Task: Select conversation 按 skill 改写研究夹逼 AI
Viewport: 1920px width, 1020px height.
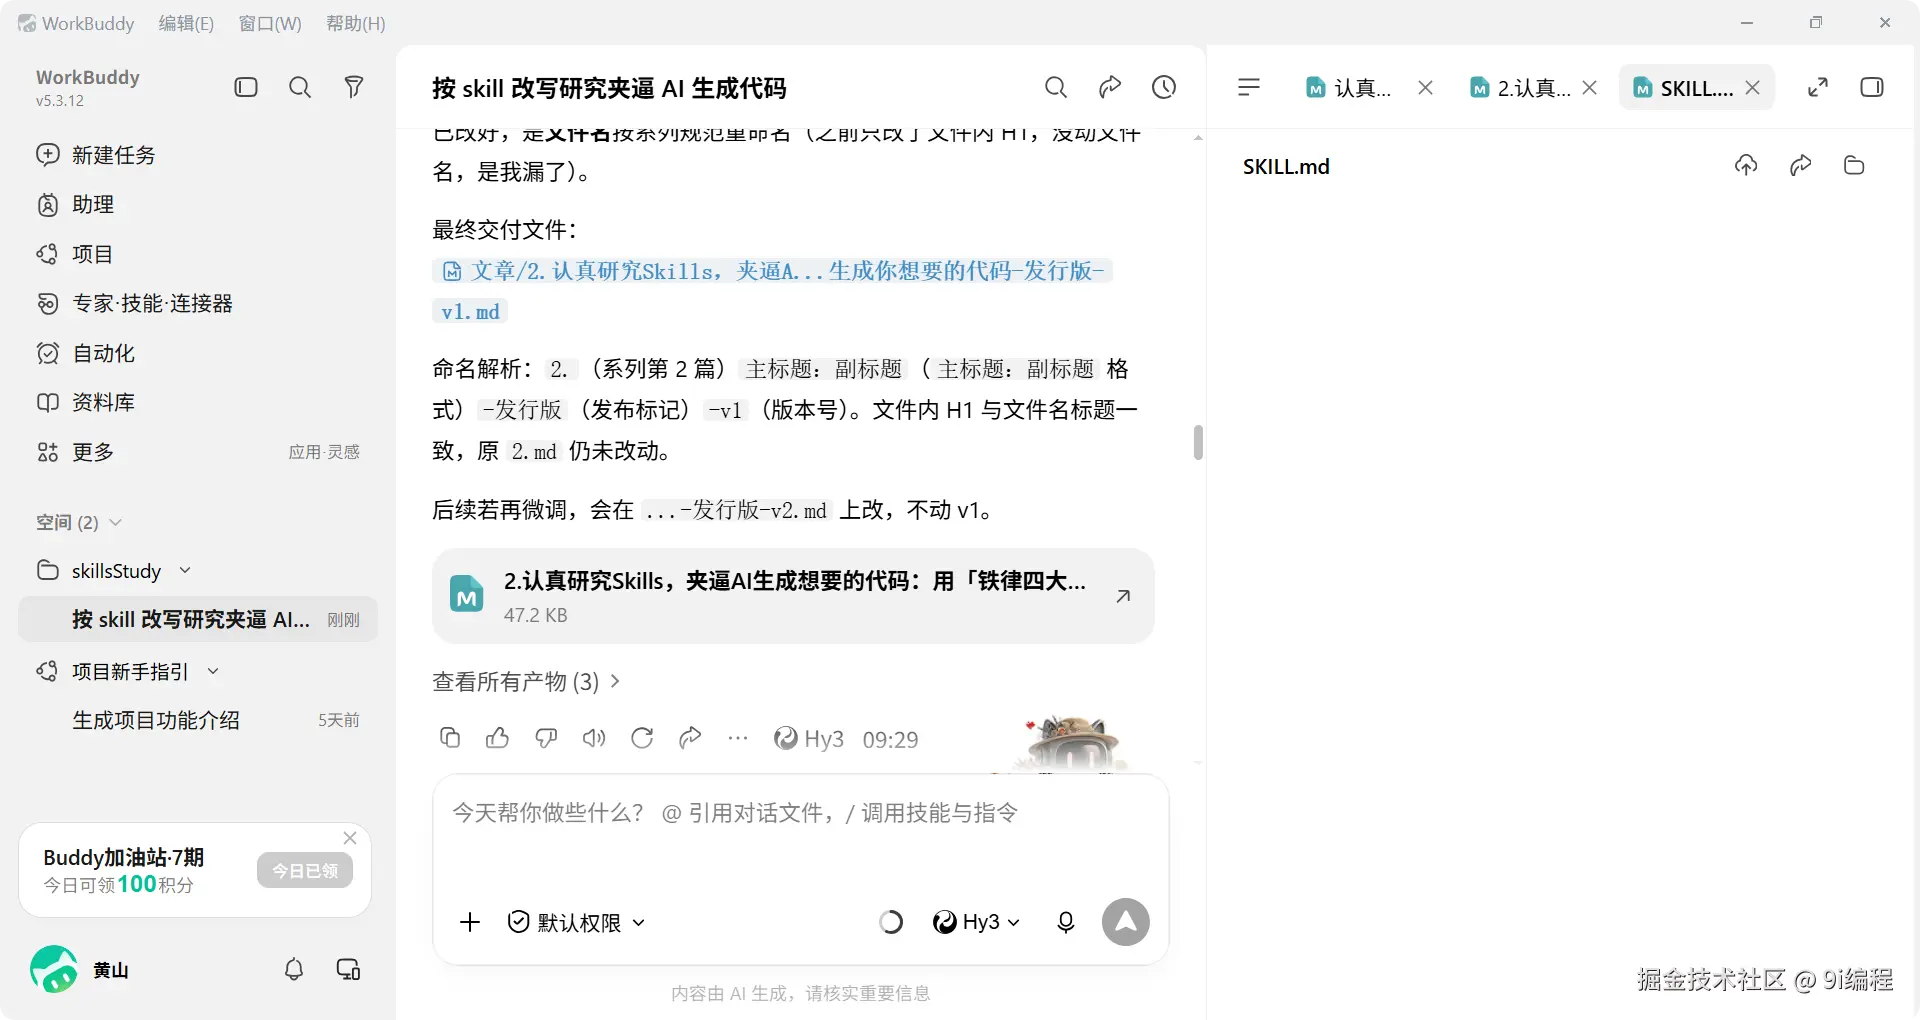Action: (x=198, y=620)
